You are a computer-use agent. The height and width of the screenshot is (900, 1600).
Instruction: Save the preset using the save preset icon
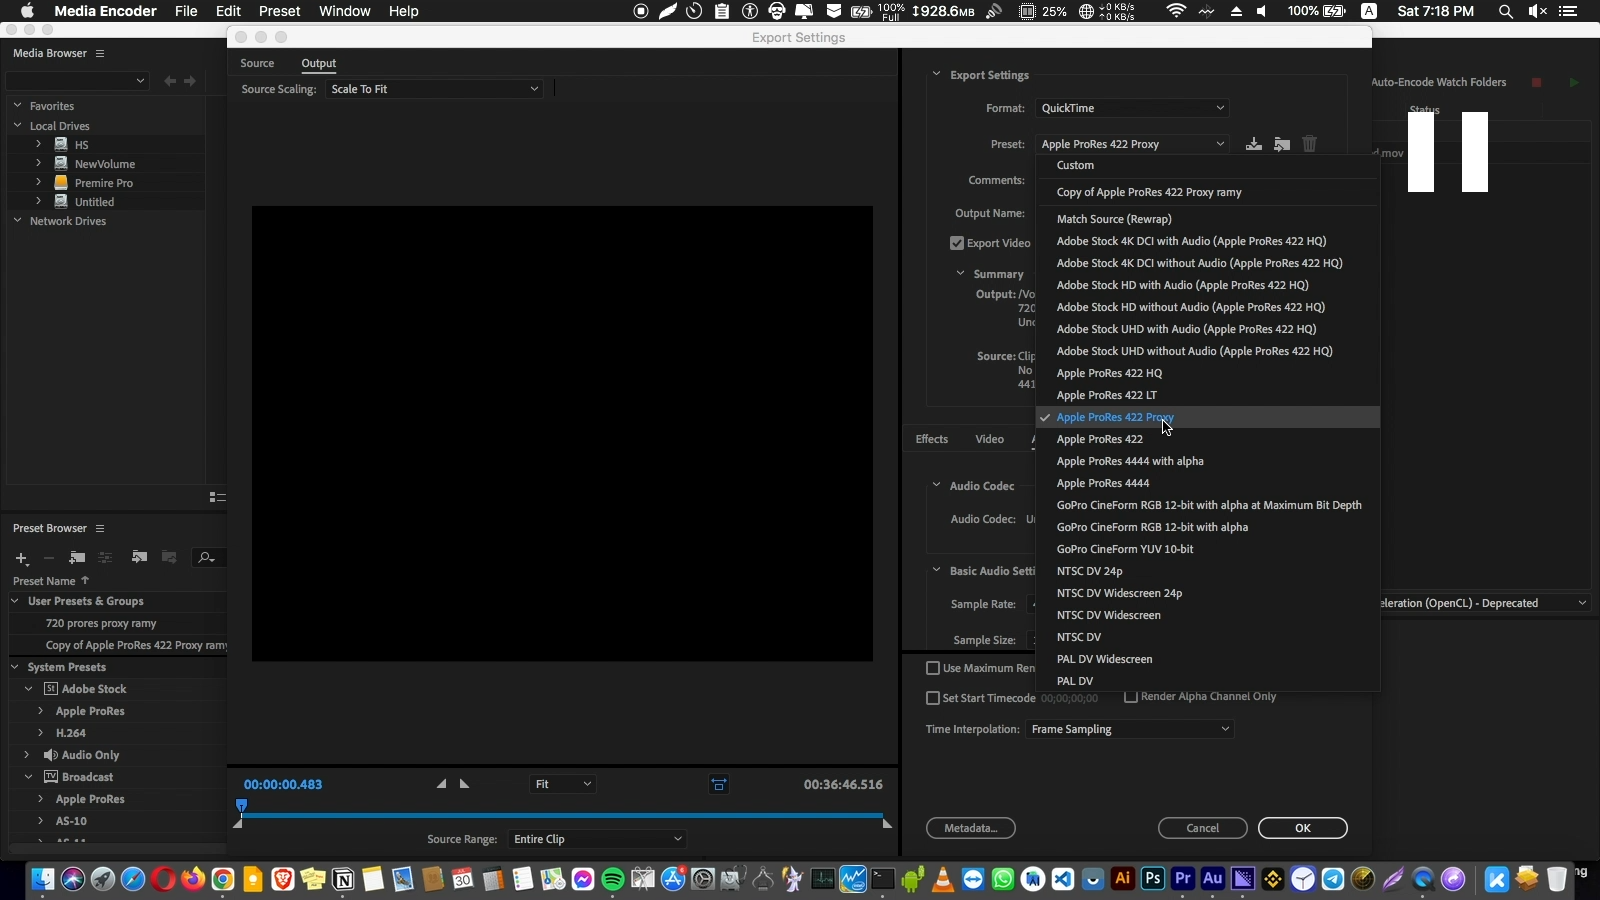click(x=1253, y=144)
